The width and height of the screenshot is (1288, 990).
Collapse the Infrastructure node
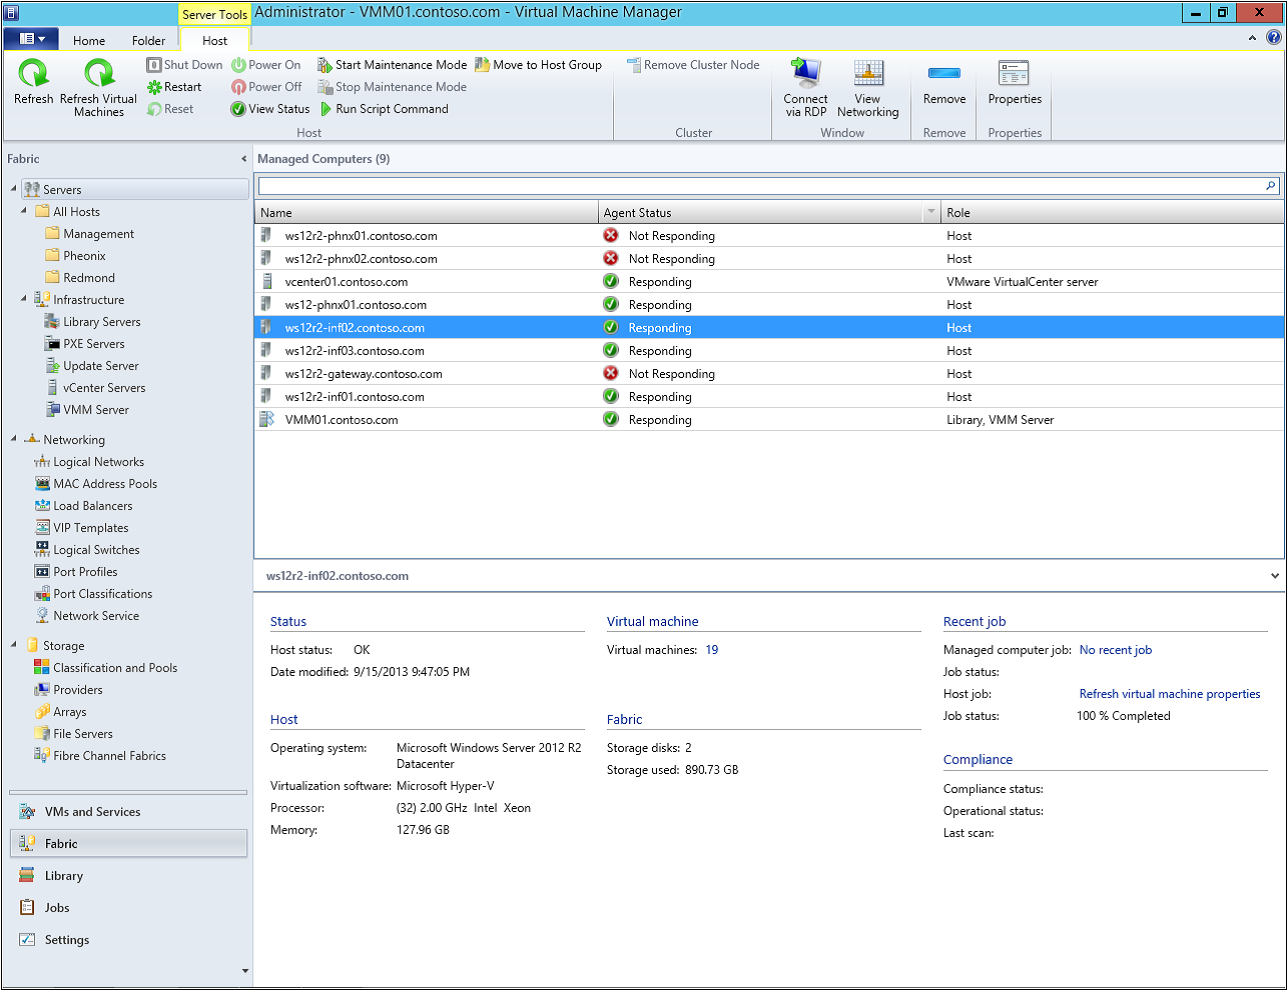click(x=24, y=299)
